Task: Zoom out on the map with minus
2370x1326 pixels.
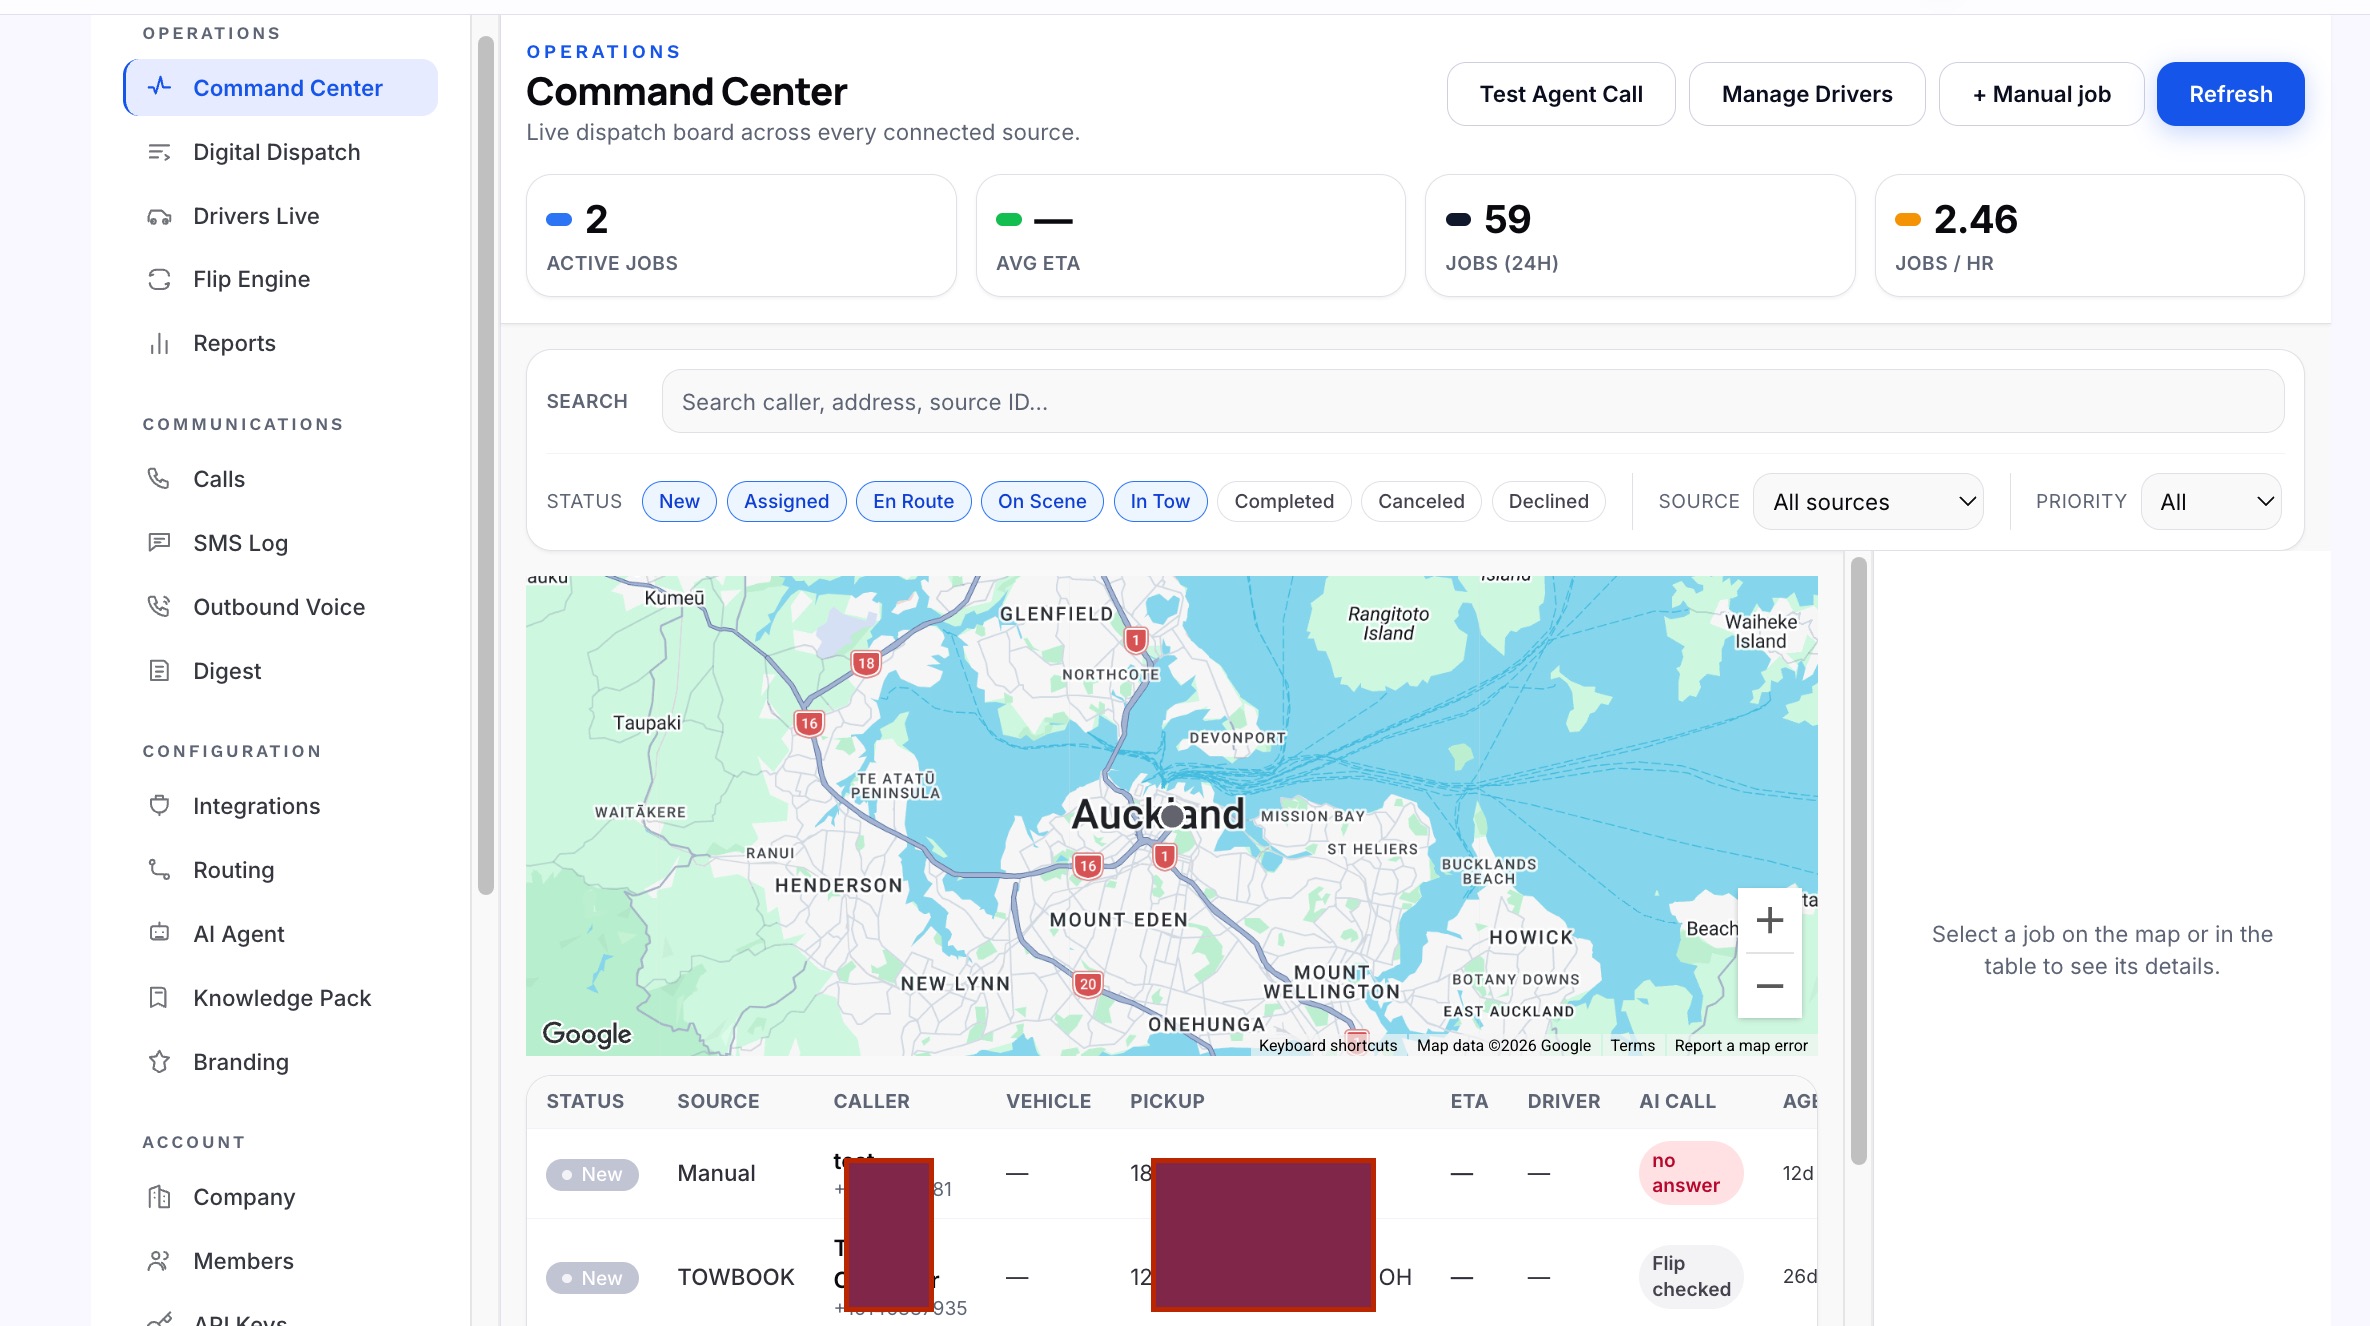Action: (1769, 986)
